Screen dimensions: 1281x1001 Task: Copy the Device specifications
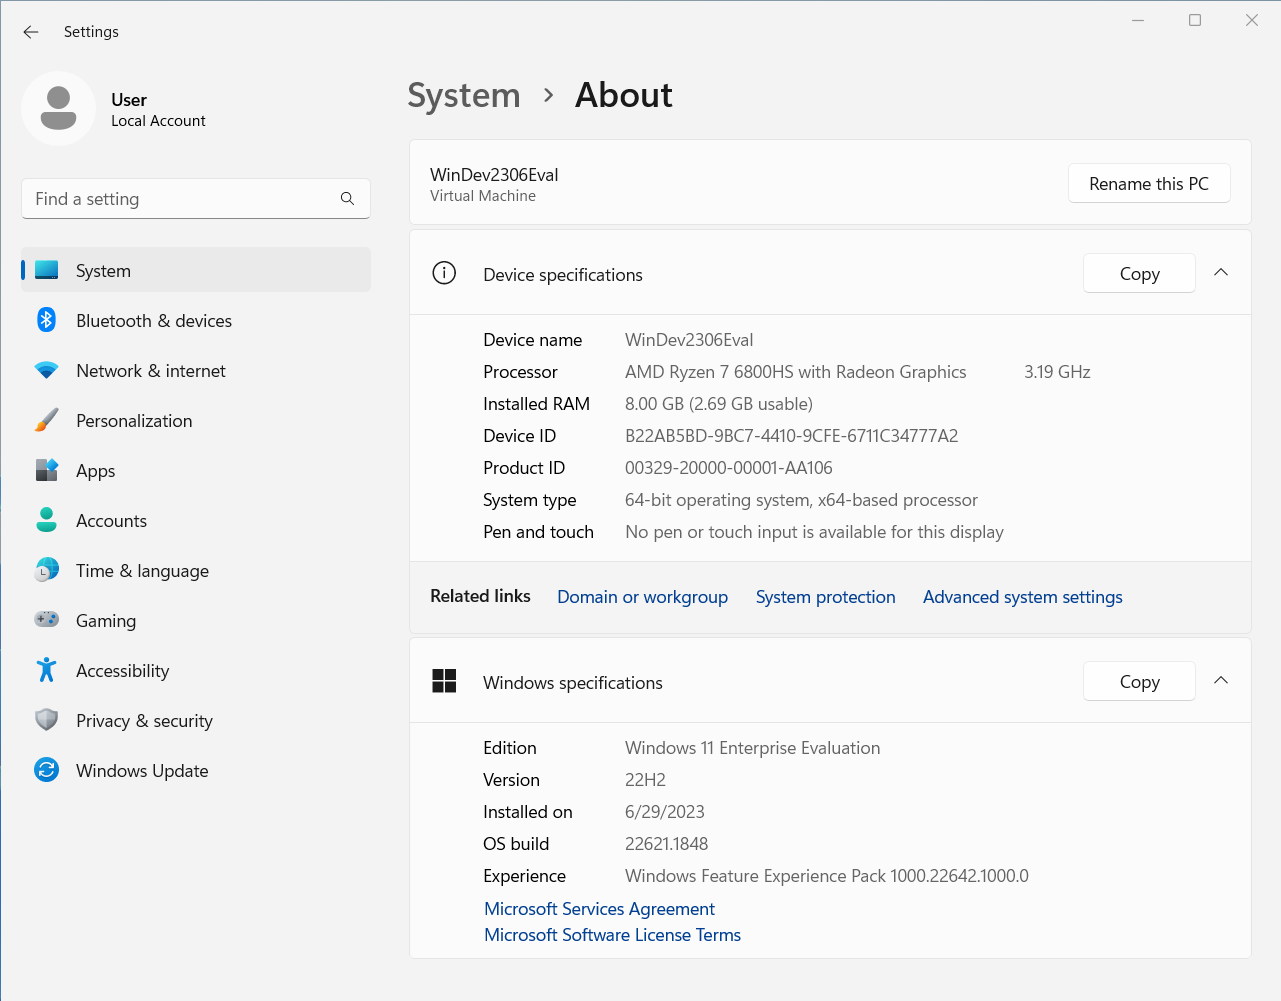tap(1139, 273)
